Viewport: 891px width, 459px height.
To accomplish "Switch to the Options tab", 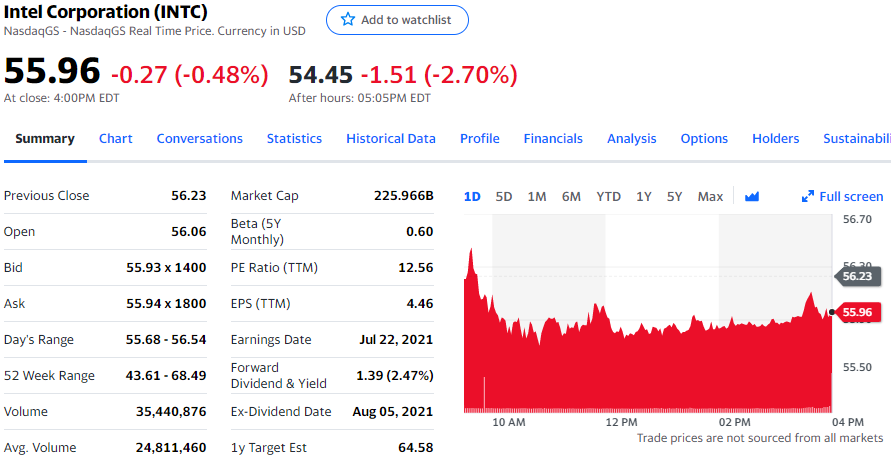I will (x=704, y=139).
